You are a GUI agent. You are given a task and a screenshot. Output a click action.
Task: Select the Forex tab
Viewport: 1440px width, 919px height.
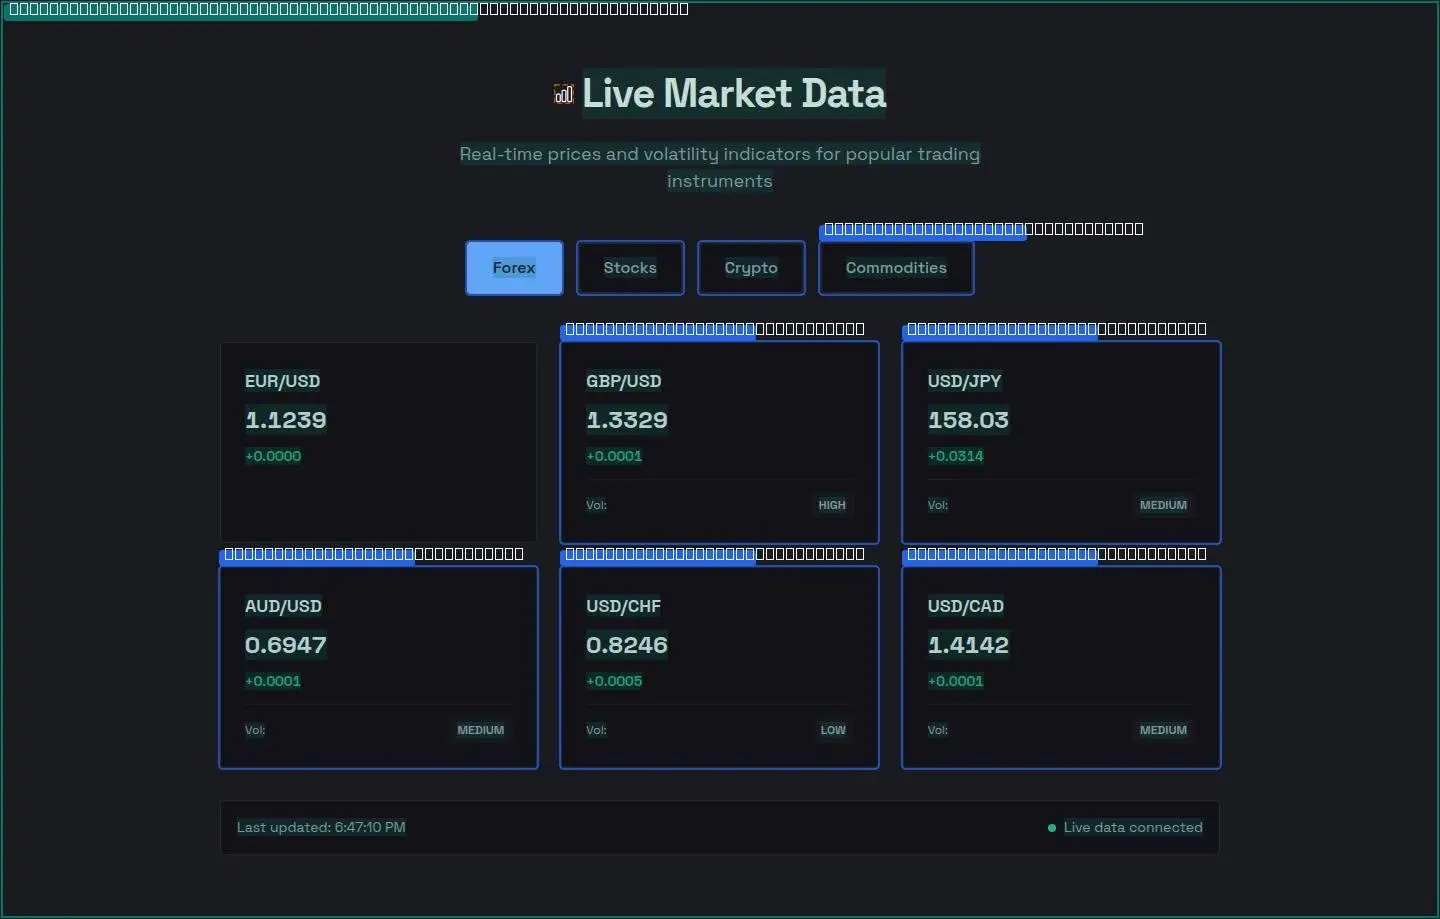pos(514,268)
